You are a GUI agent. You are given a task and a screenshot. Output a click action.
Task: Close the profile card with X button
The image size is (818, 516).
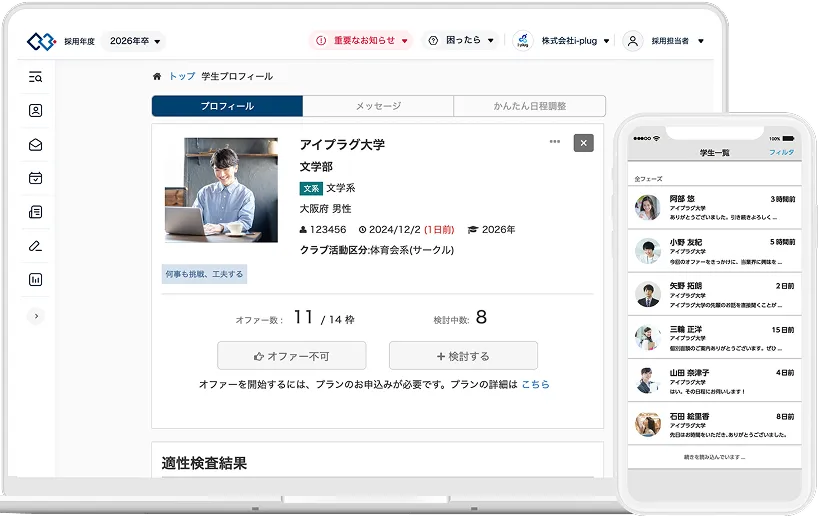(x=583, y=143)
